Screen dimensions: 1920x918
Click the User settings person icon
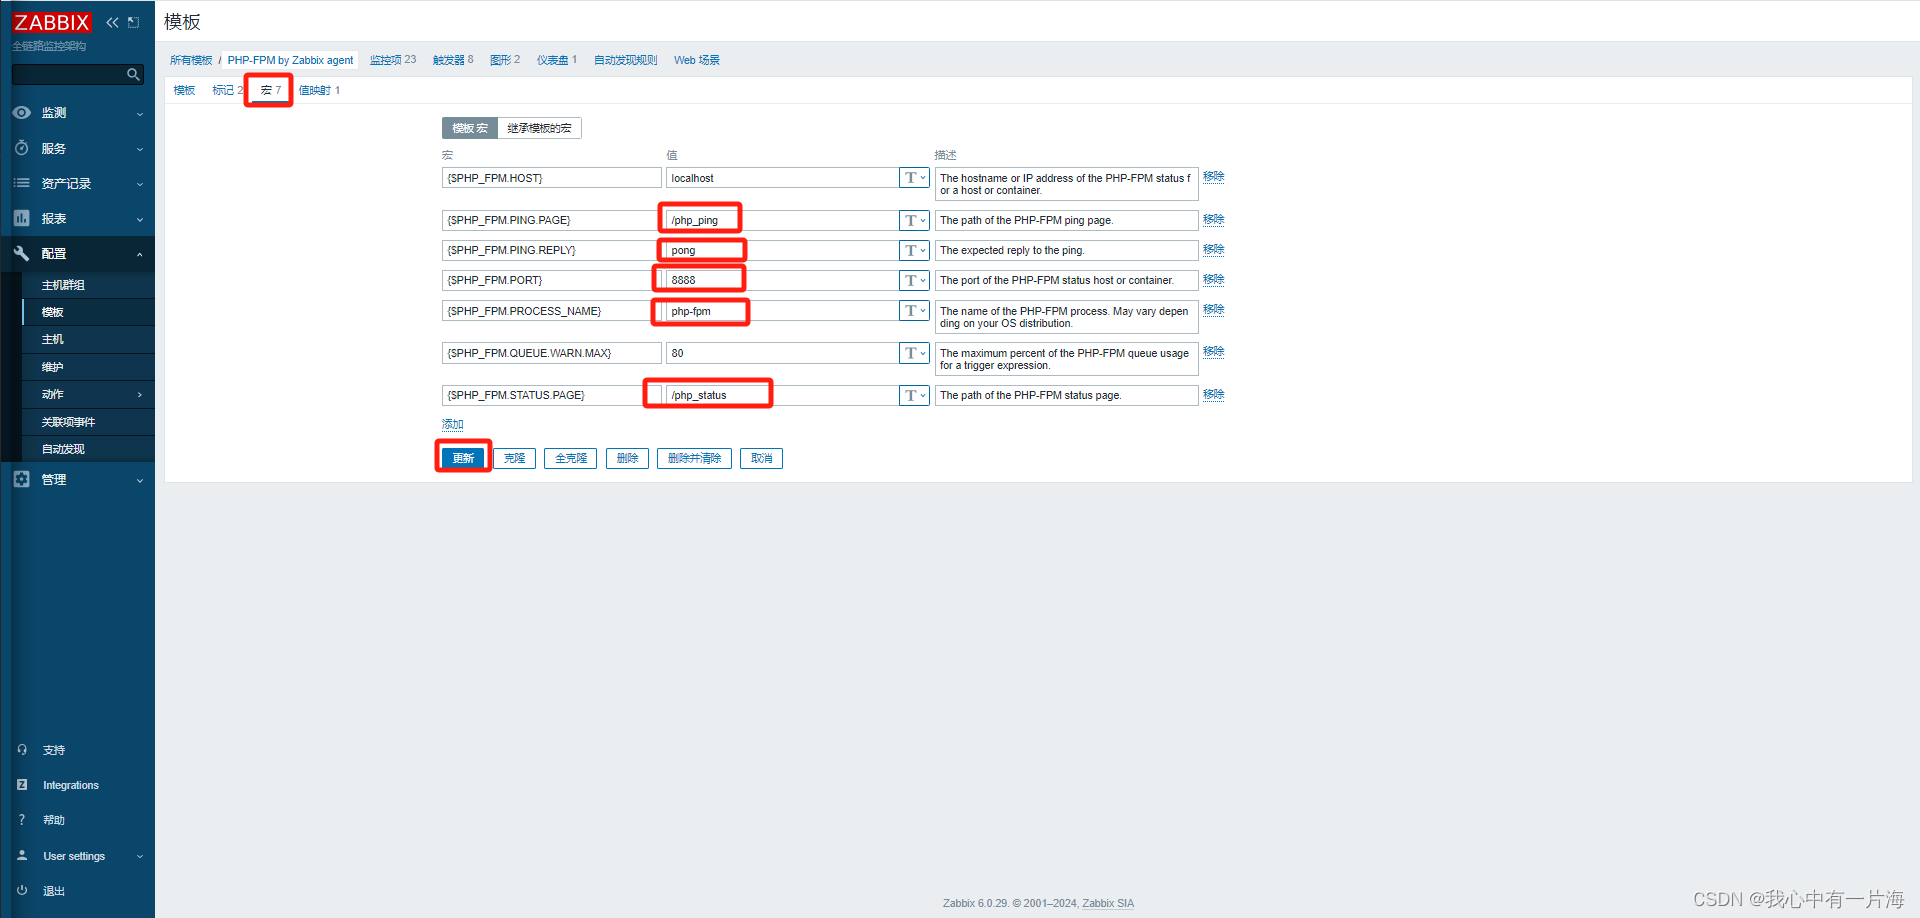point(22,856)
